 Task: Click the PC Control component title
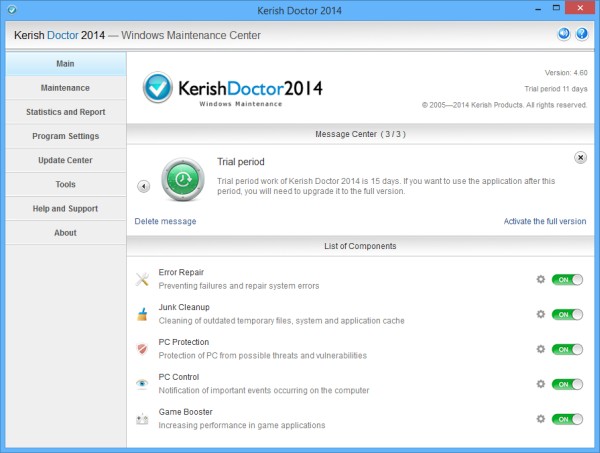(179, 377)
